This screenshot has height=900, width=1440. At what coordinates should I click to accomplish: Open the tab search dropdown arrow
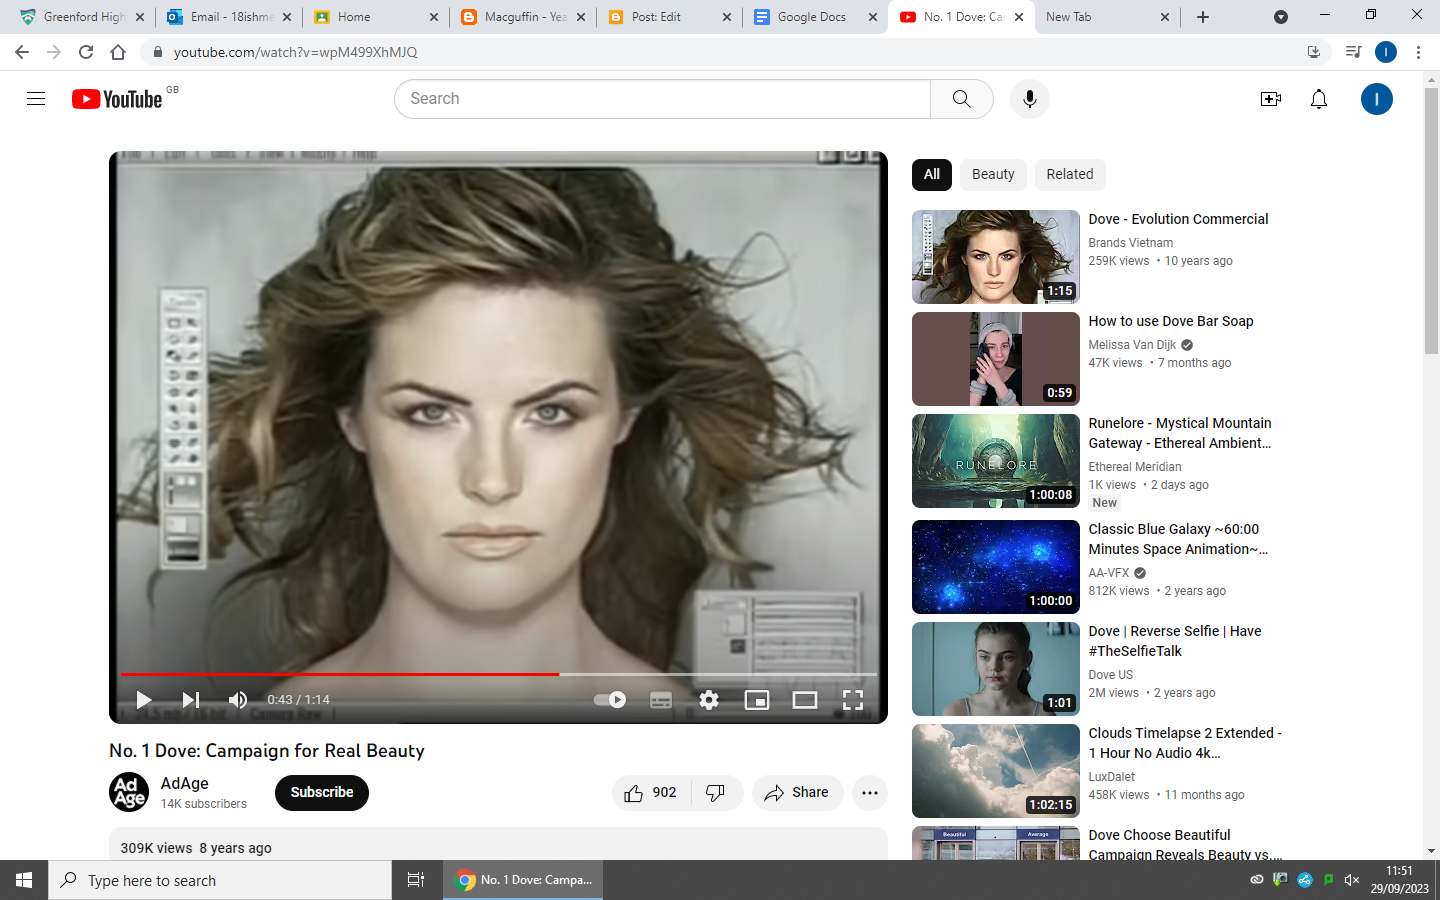point(1281,17)
